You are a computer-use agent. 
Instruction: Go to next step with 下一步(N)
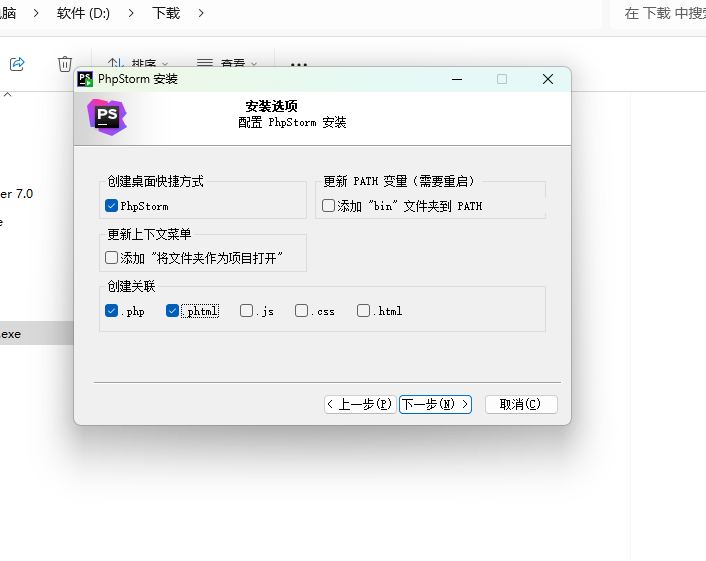click(435, 404)
